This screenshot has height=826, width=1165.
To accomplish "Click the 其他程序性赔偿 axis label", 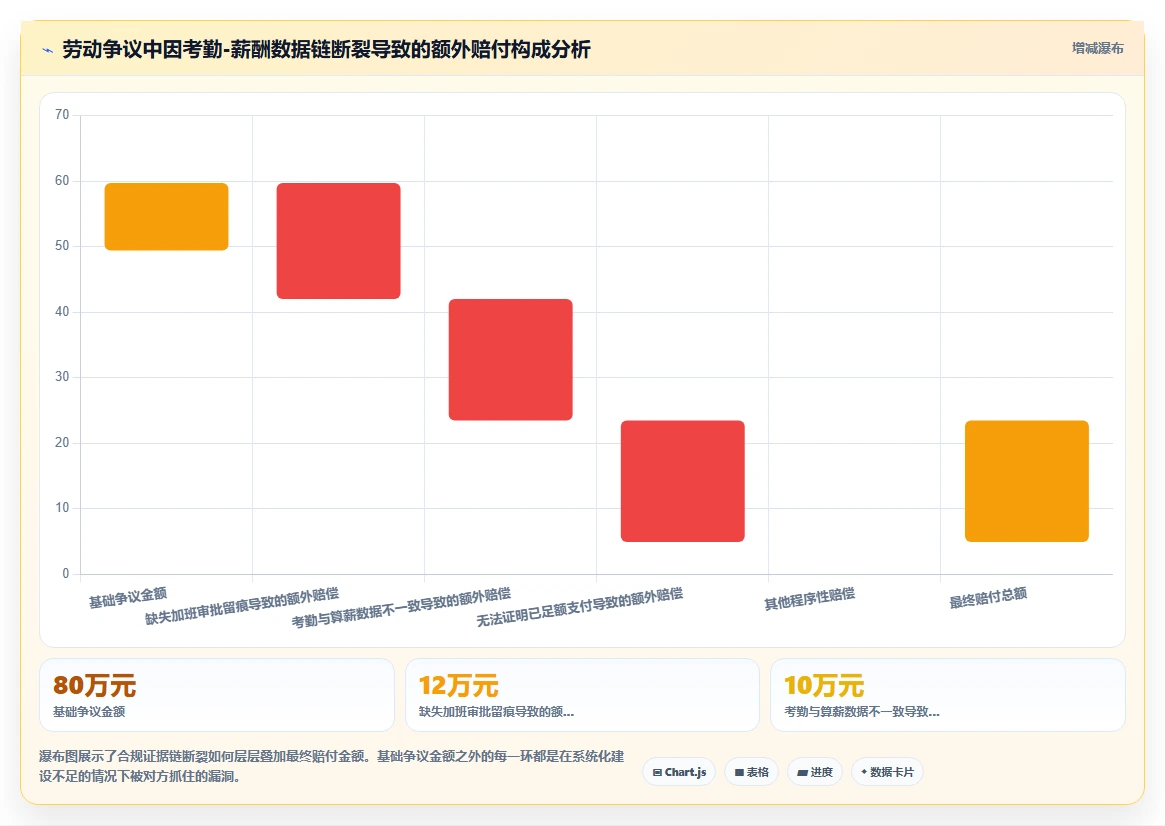I will (x=810, y=599).
